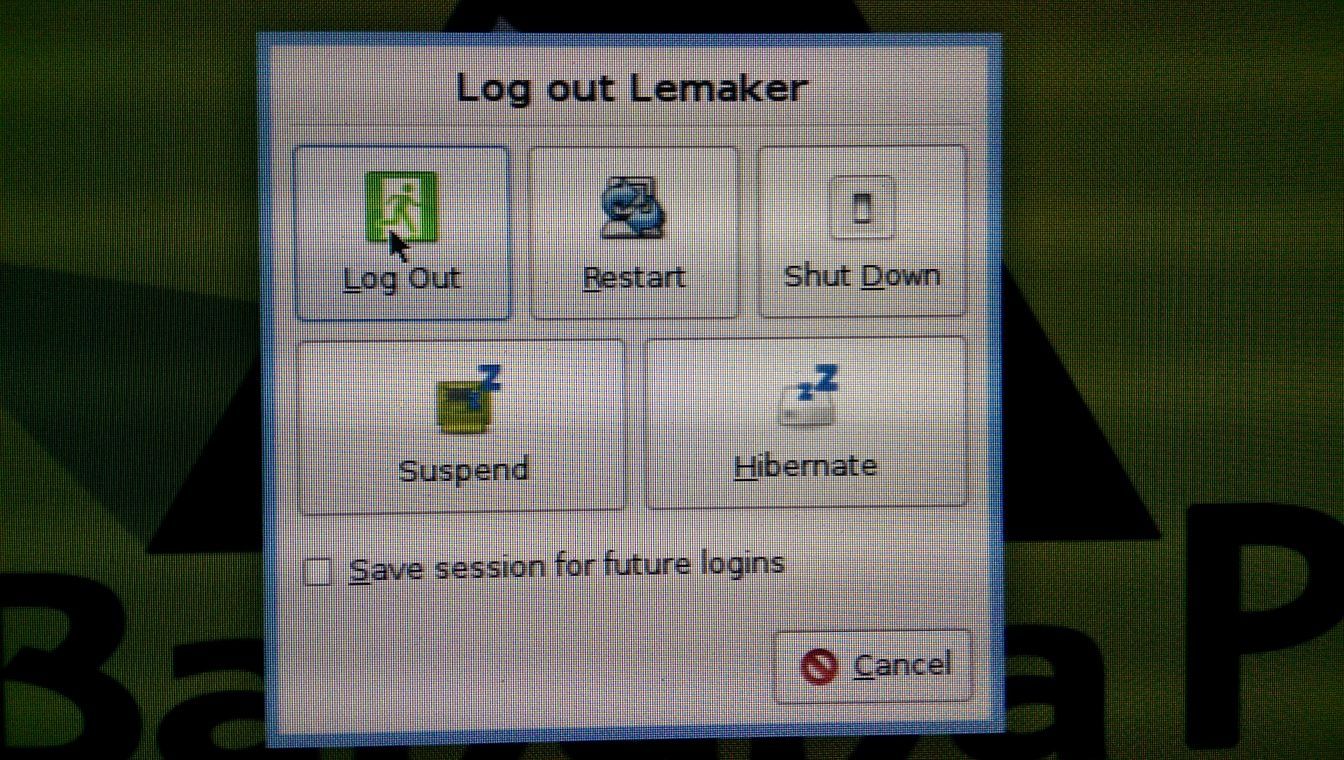Viewport: 1344px width, 760px height.
Task: Dismiss the dialog with the Cancel label
Action: click(x=902, y=665)
